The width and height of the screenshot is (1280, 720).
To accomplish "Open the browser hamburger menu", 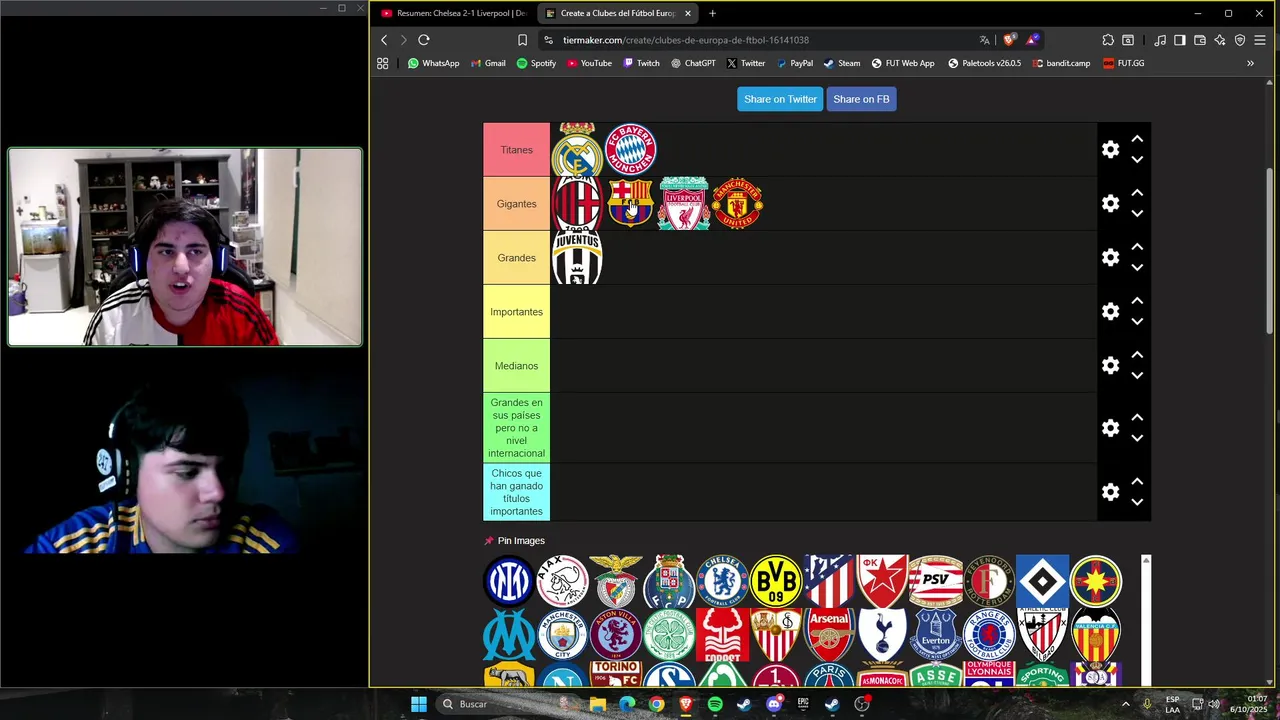I will coord(1260,40).
